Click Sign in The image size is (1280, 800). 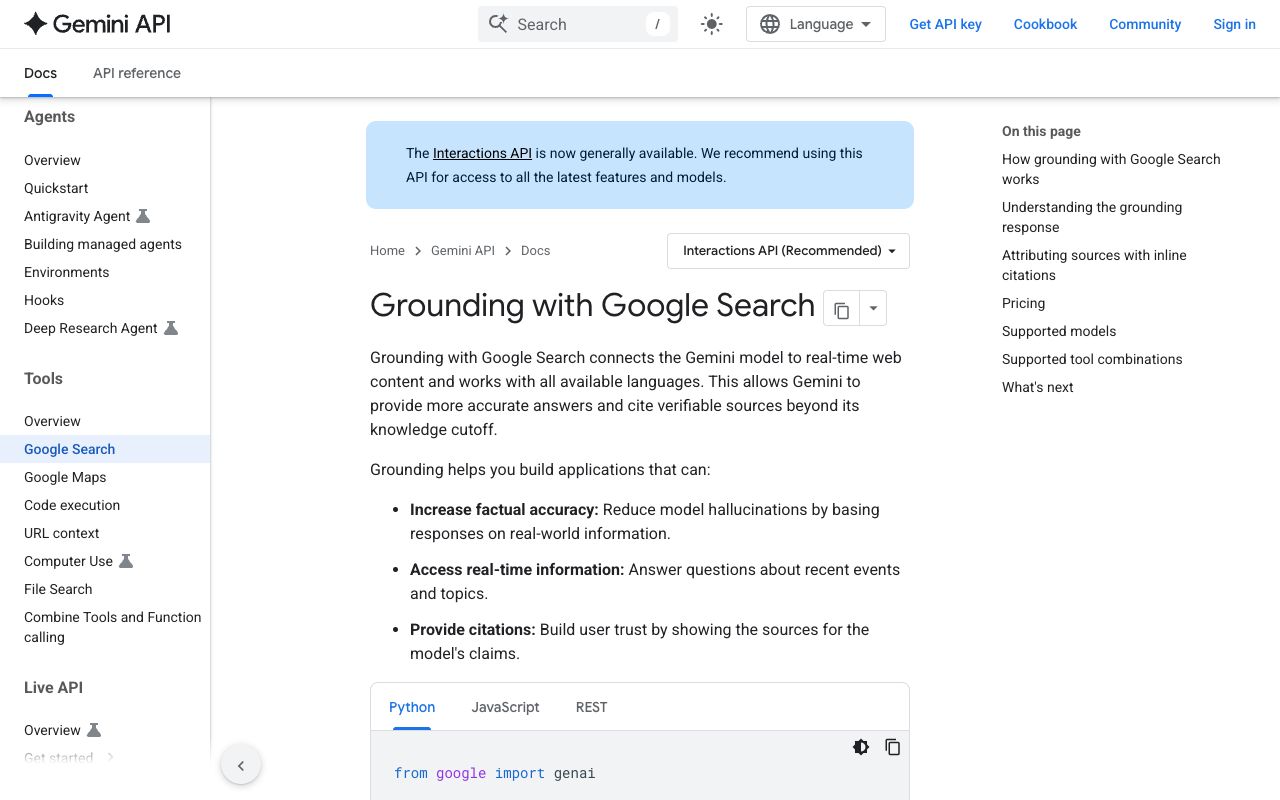(x=1234, y=24)
